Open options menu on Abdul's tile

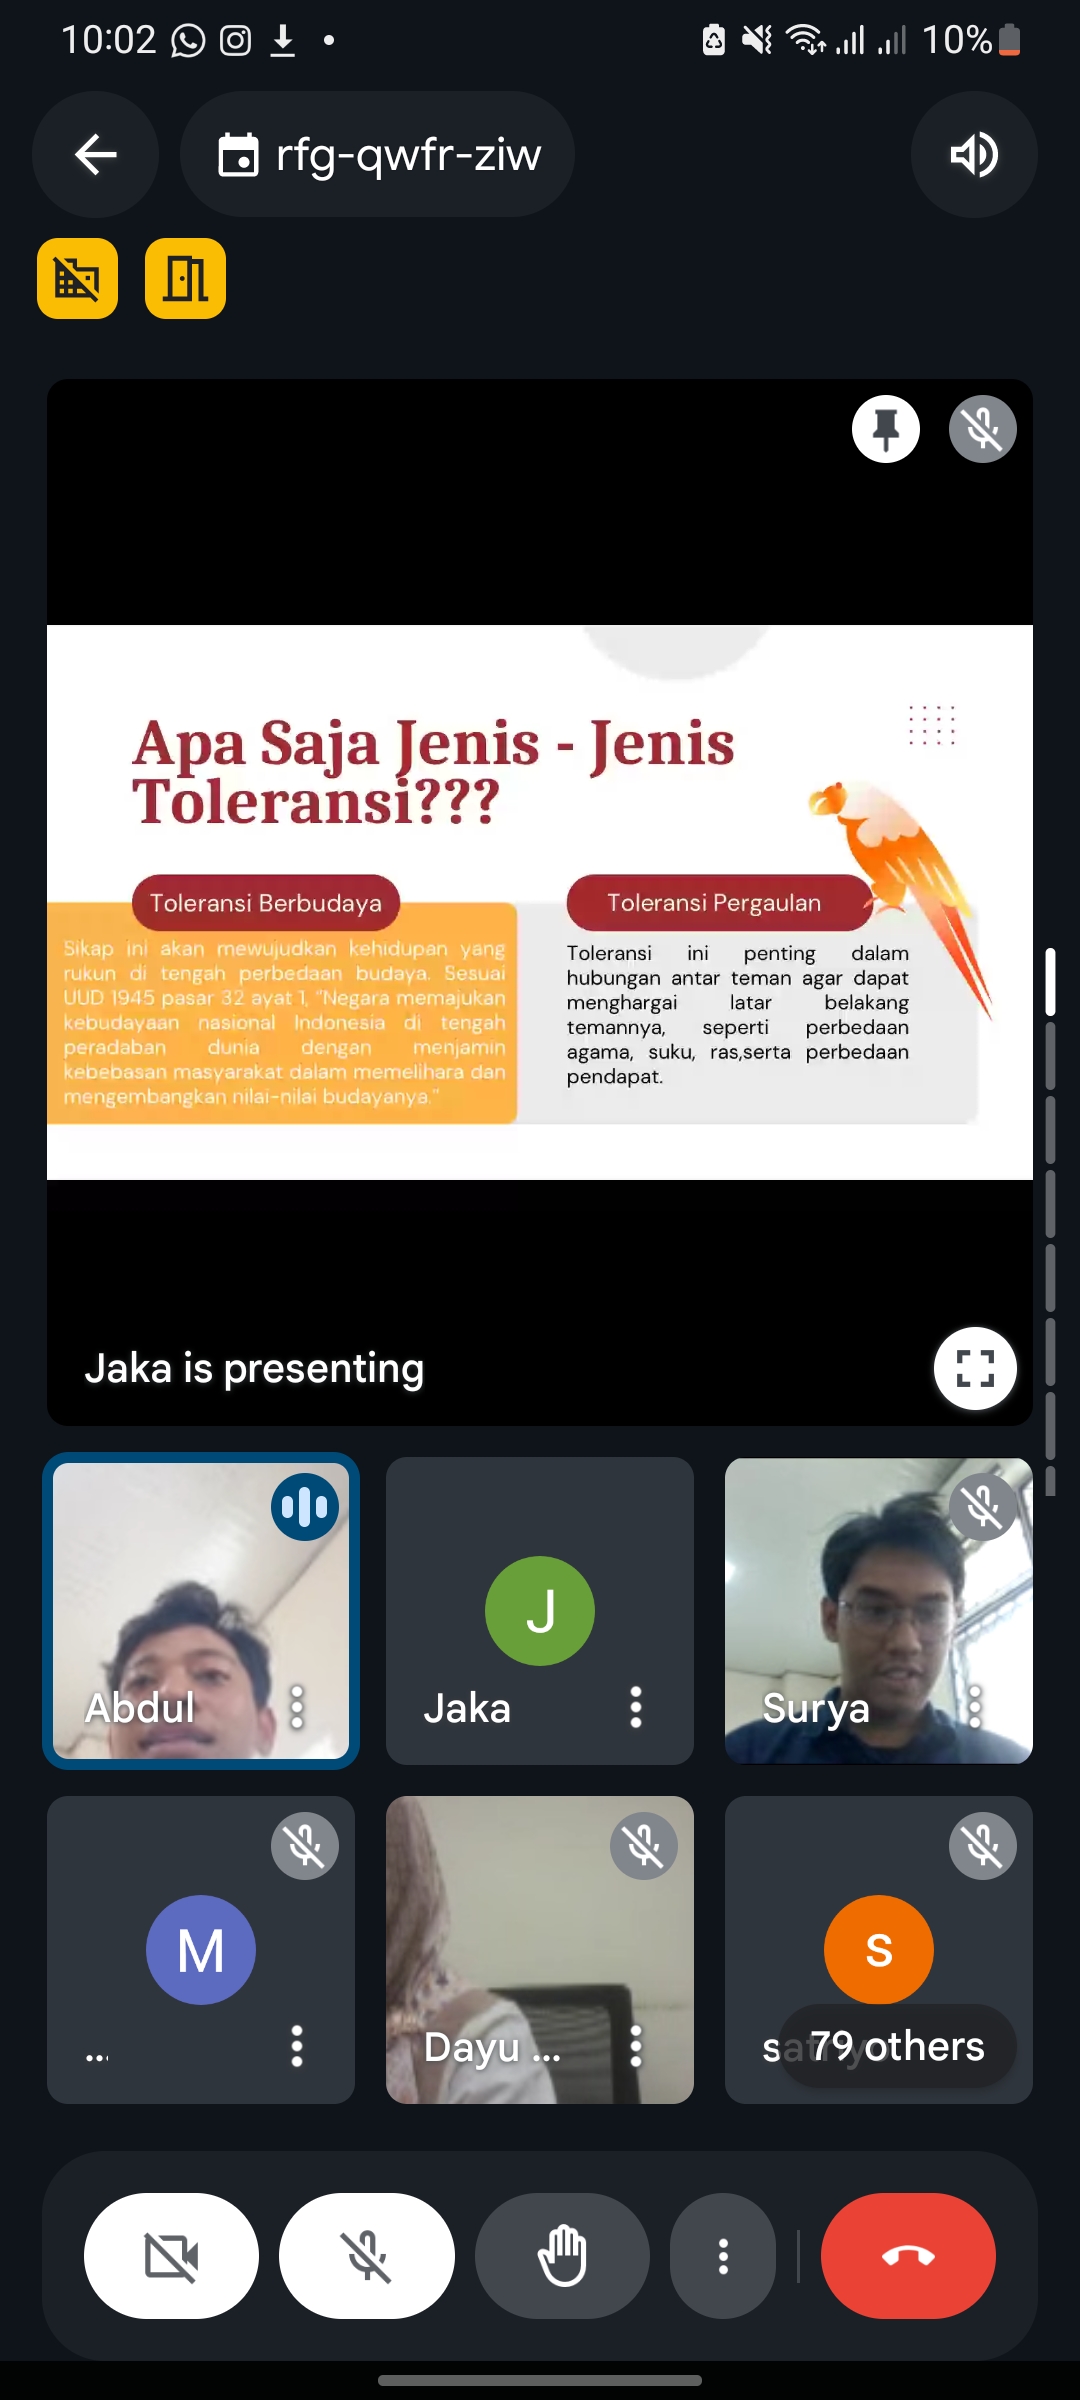297,1707
